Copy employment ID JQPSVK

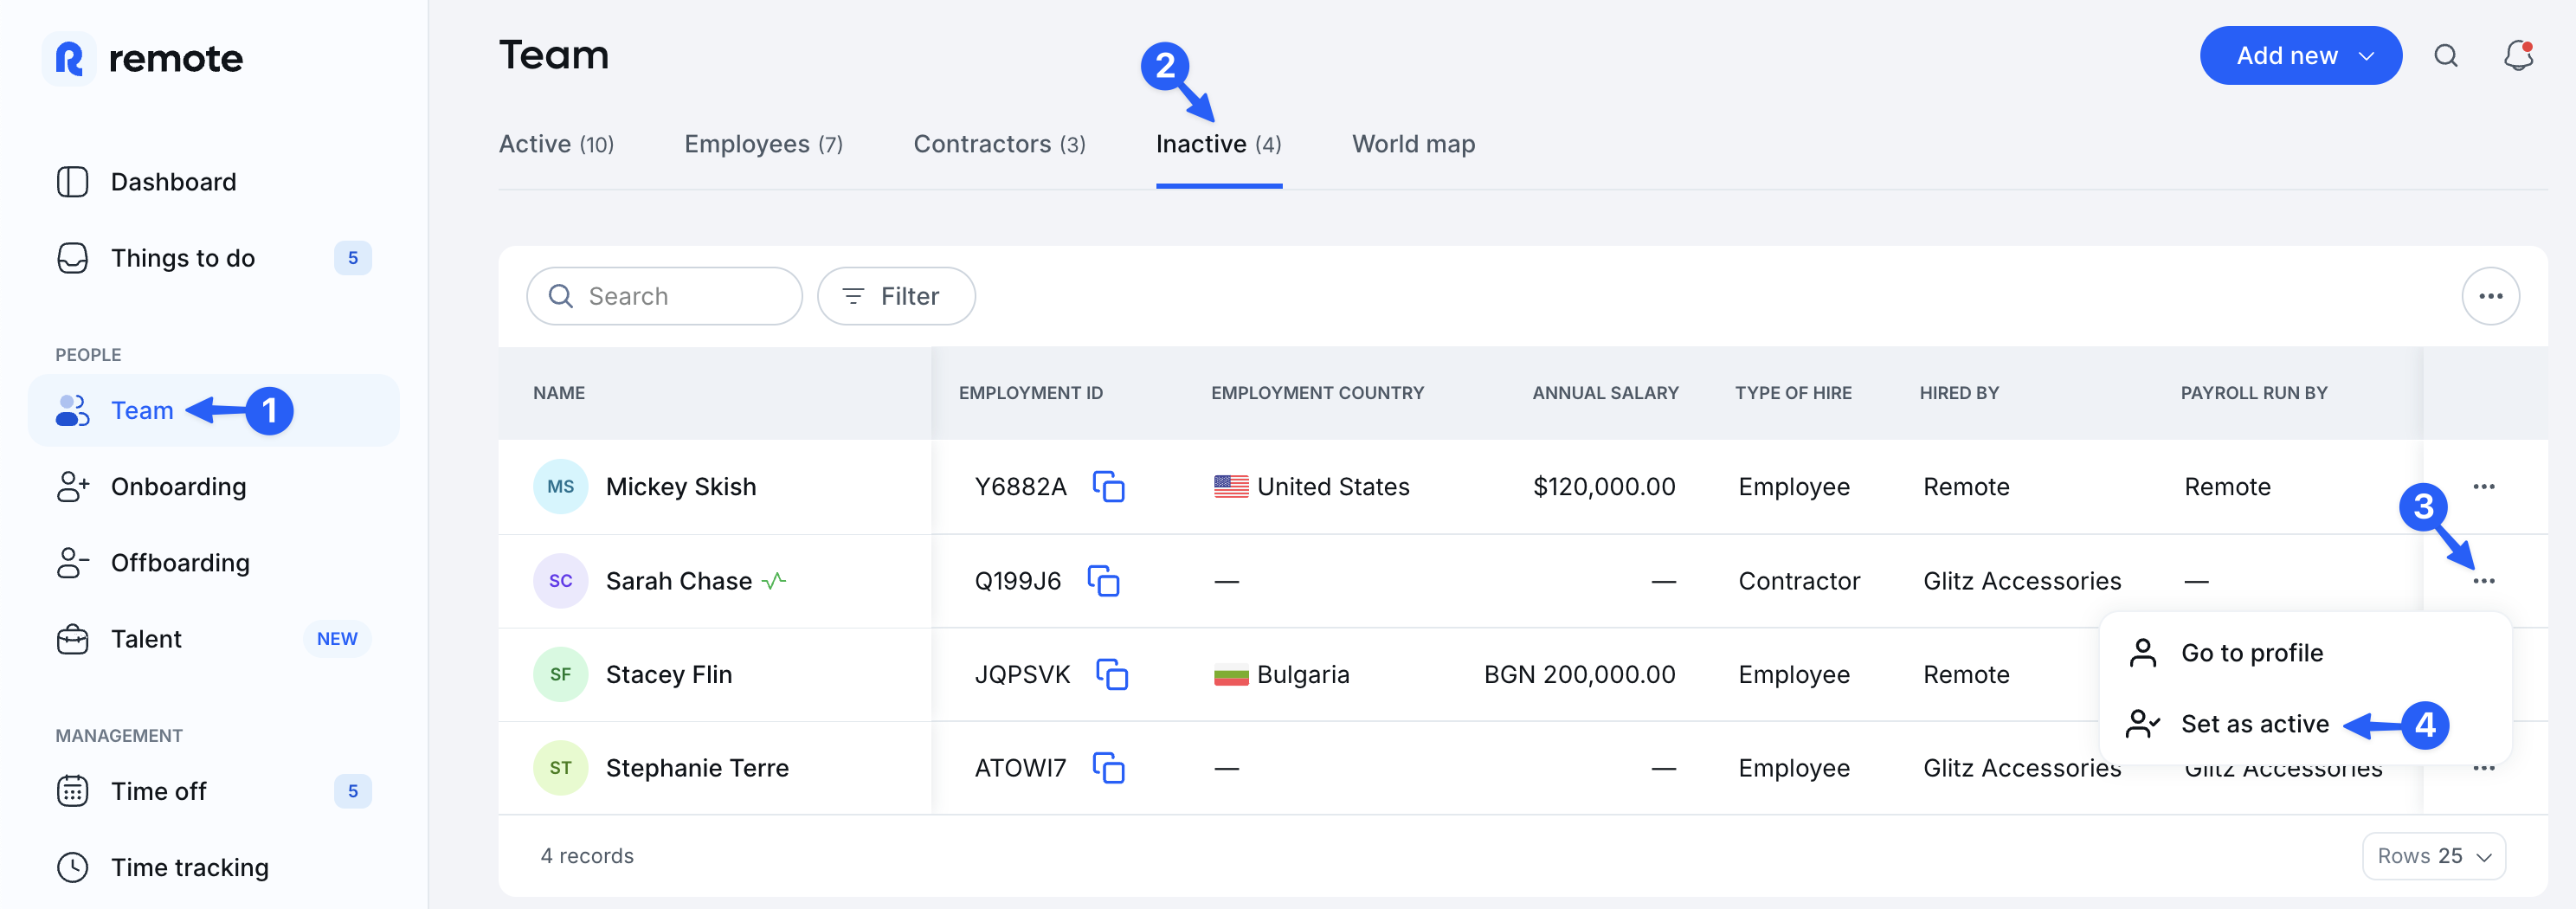pos(1112,674)
